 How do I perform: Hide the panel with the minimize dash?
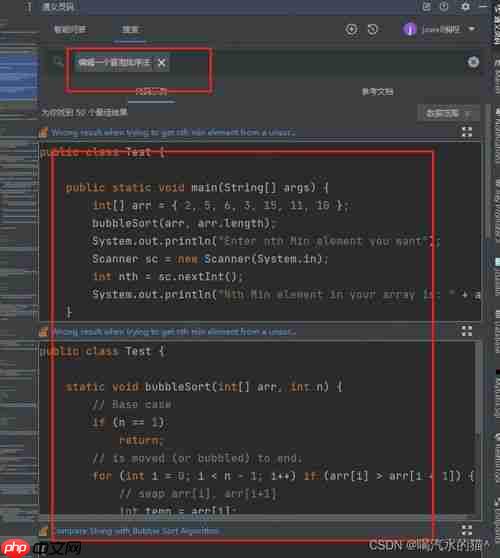[x=483, y=6]
